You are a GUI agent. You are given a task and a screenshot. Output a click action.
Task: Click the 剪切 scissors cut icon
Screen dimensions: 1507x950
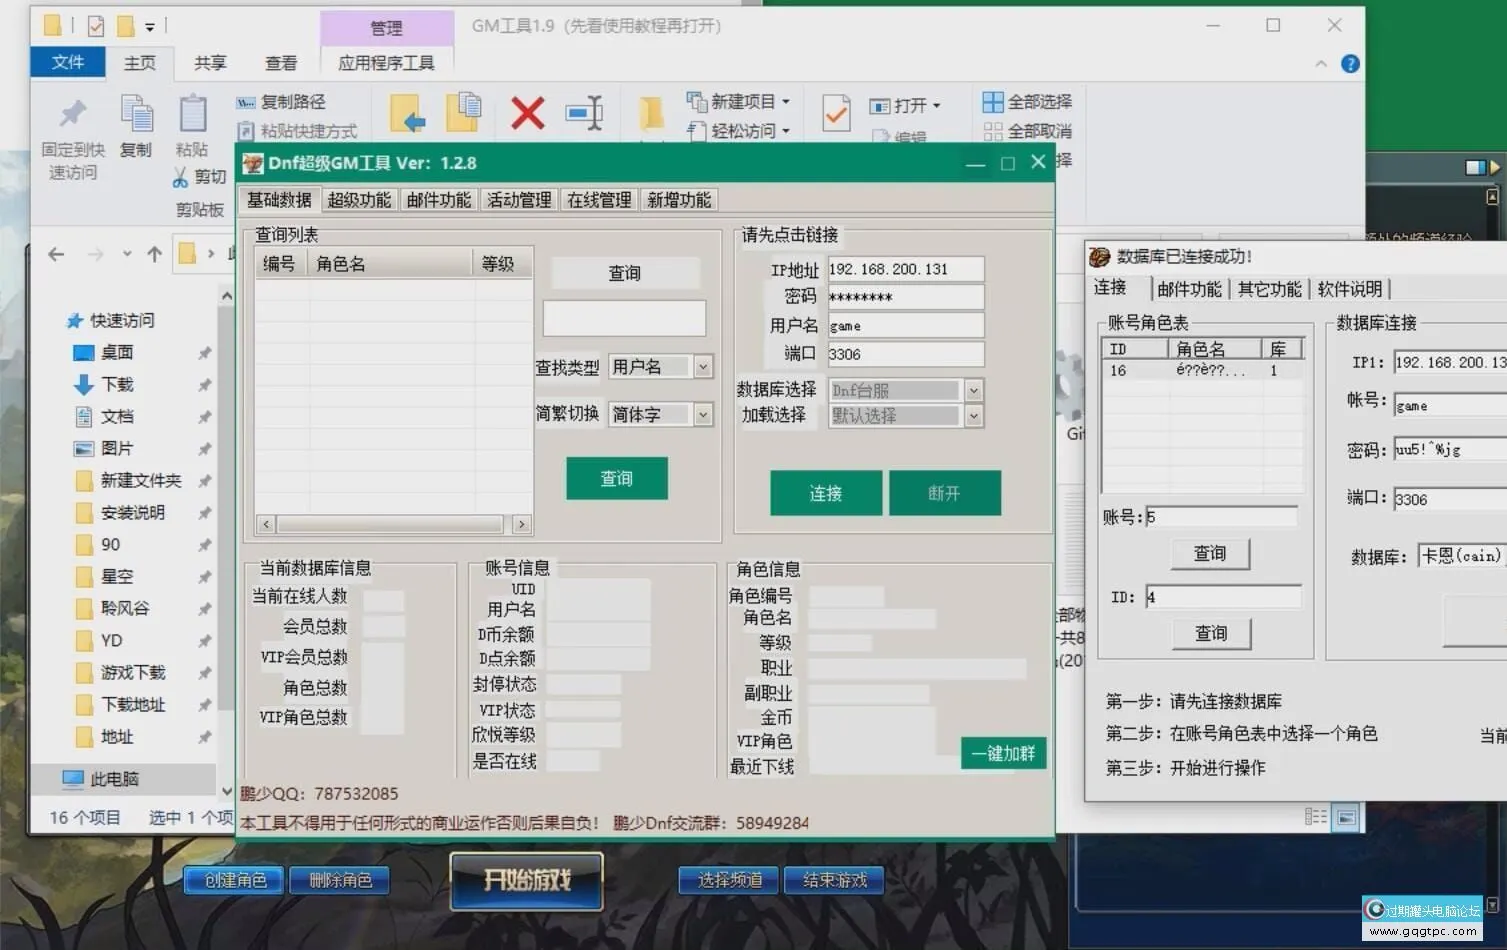tap(182, 176)
